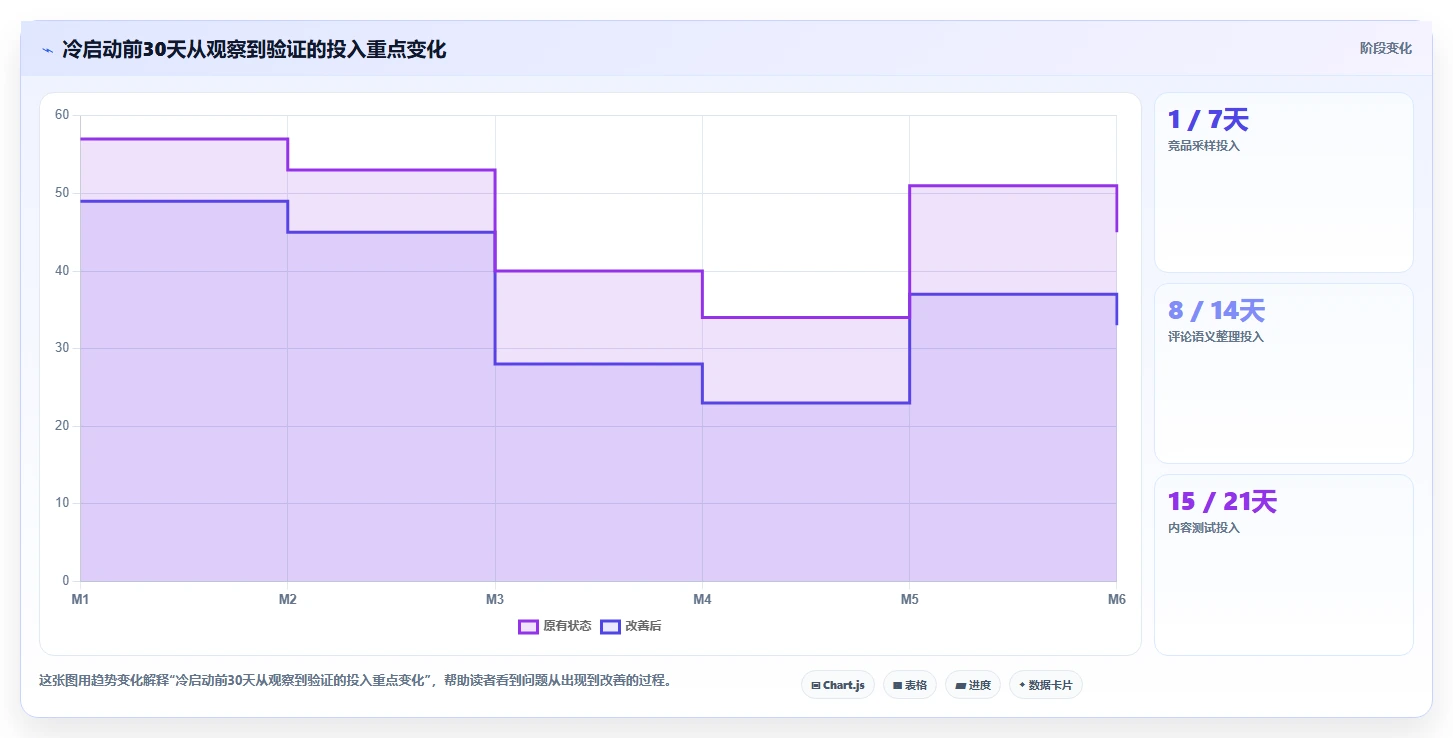
Task: Click the 30 y-axis tick label
Action: 62,348
